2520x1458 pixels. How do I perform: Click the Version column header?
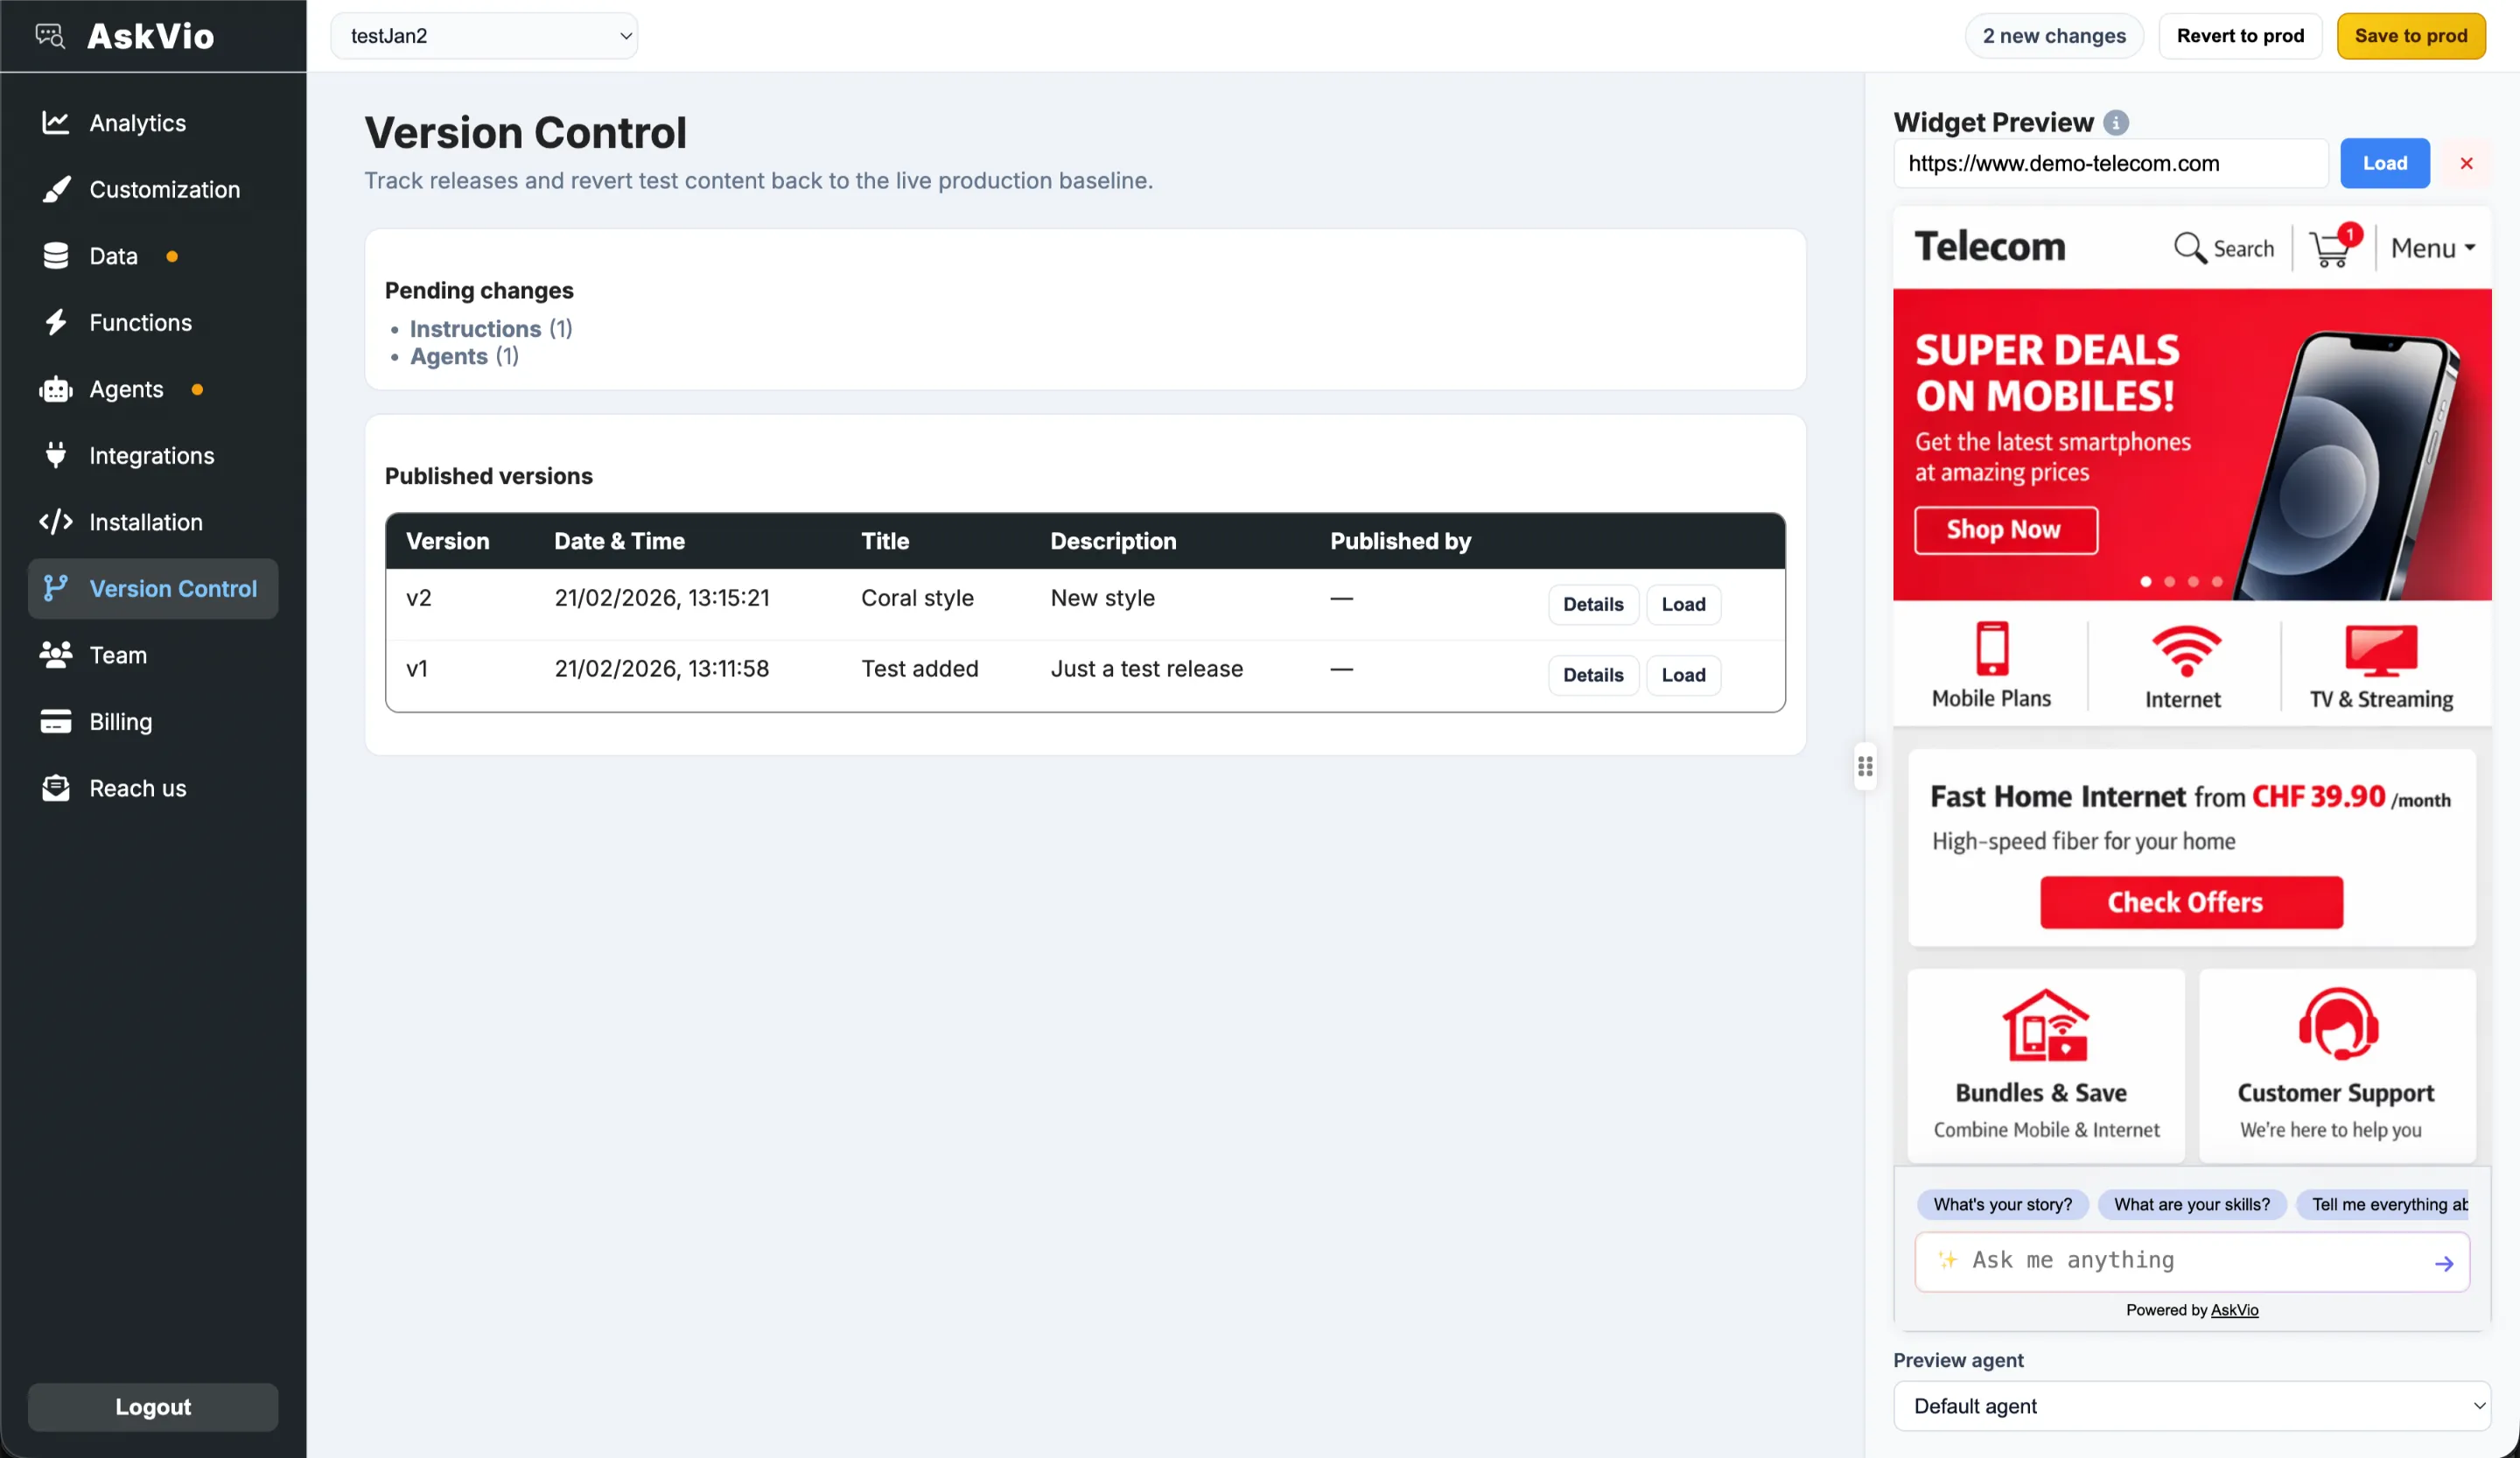tap(448, 541)
